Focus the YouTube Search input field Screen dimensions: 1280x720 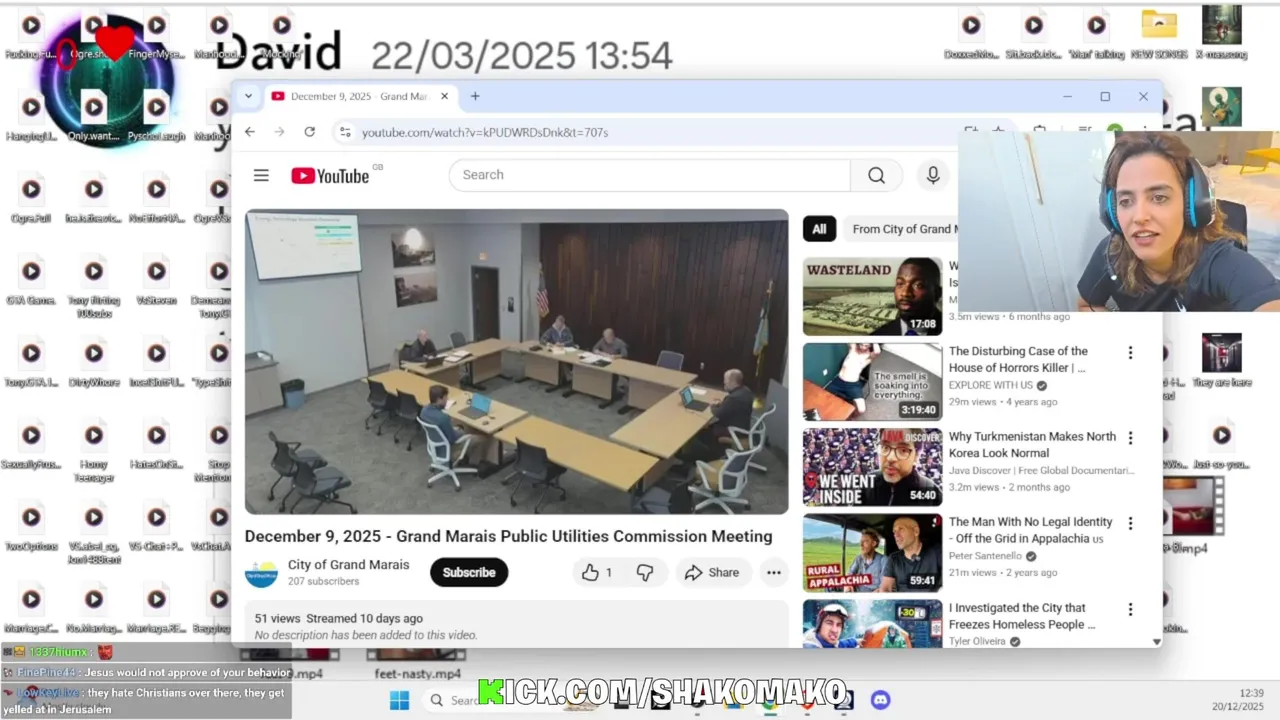pyautogui.click(x=650, y=175)
